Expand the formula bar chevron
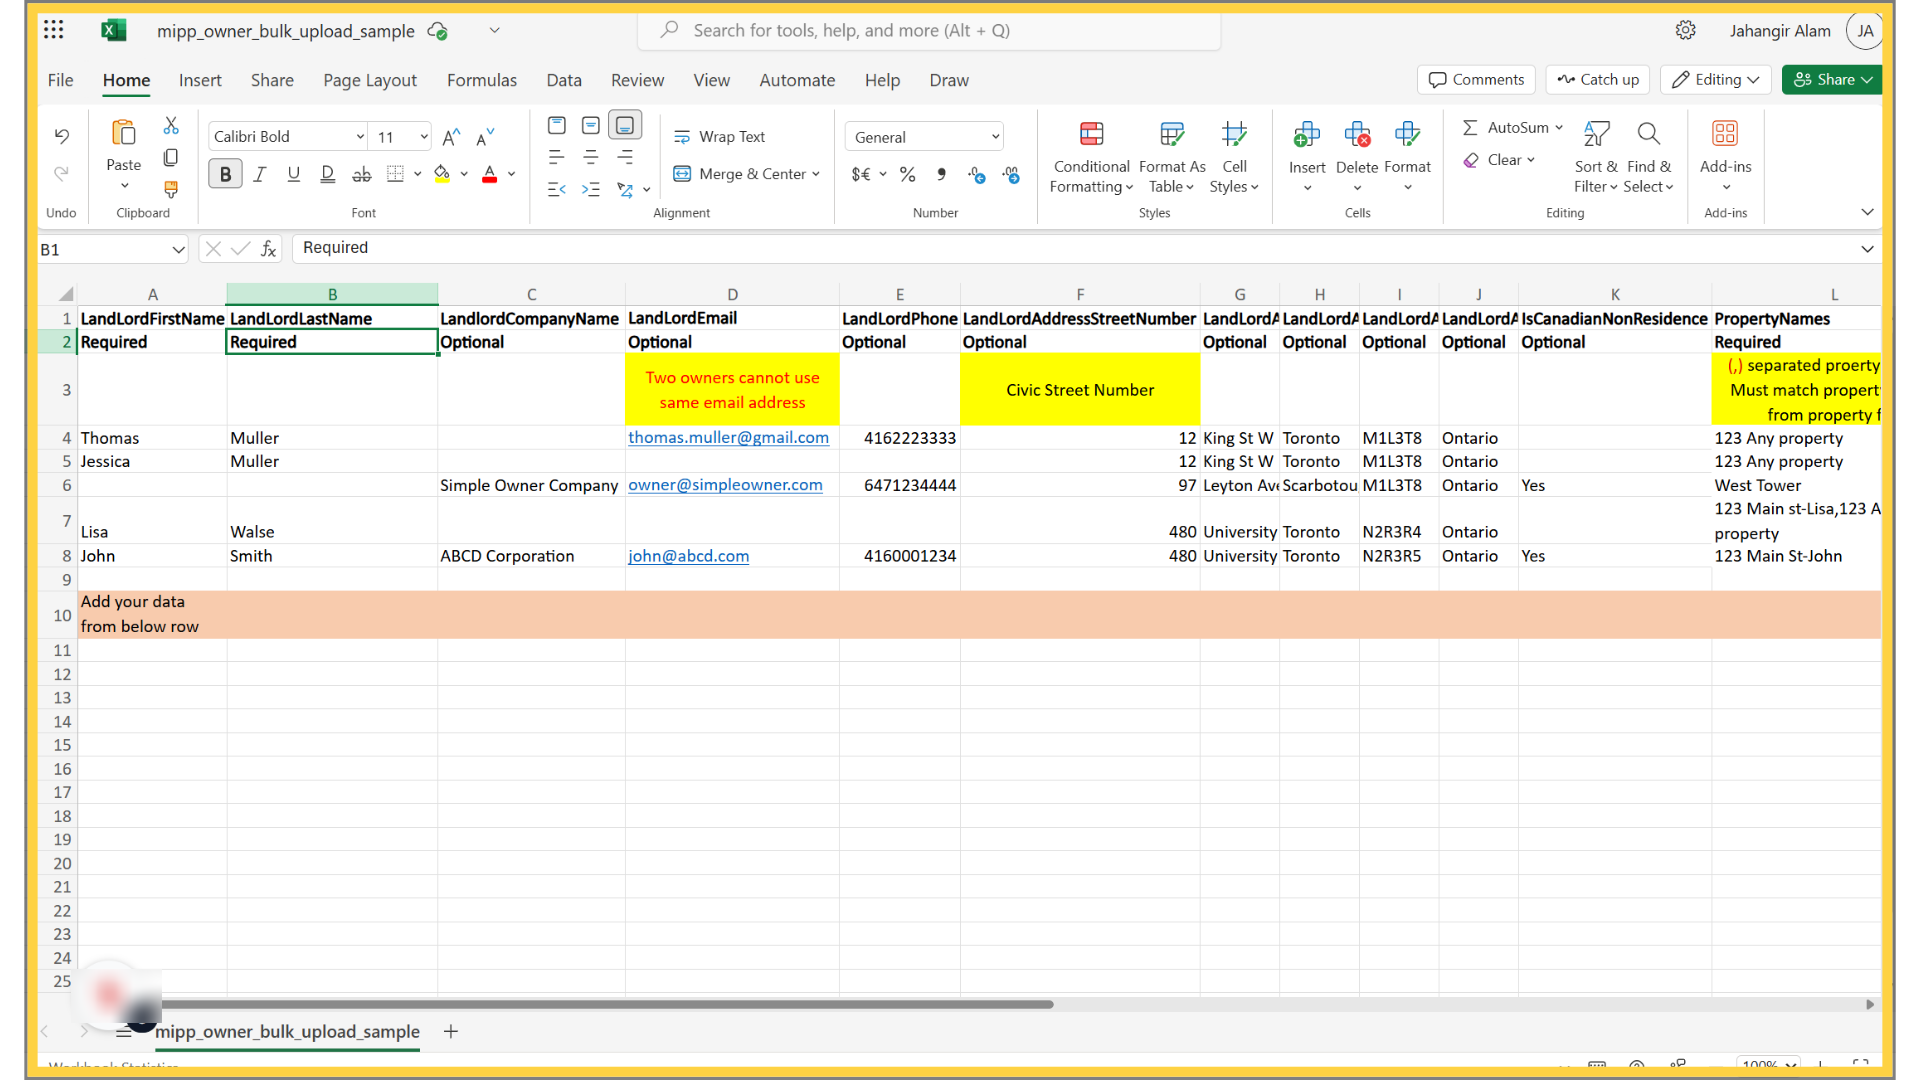The width and height of the screenshot is (1920, 1080). [1867, 249]
